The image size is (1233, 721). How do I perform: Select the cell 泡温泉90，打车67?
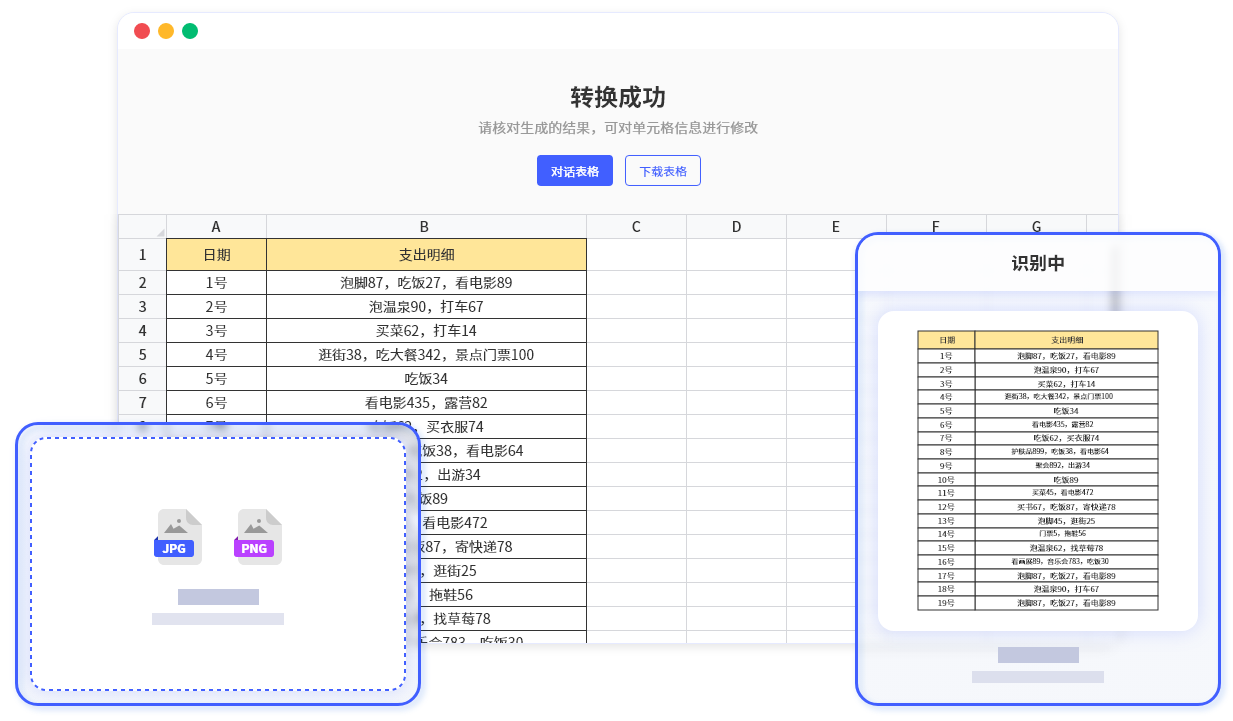[424, 306]
